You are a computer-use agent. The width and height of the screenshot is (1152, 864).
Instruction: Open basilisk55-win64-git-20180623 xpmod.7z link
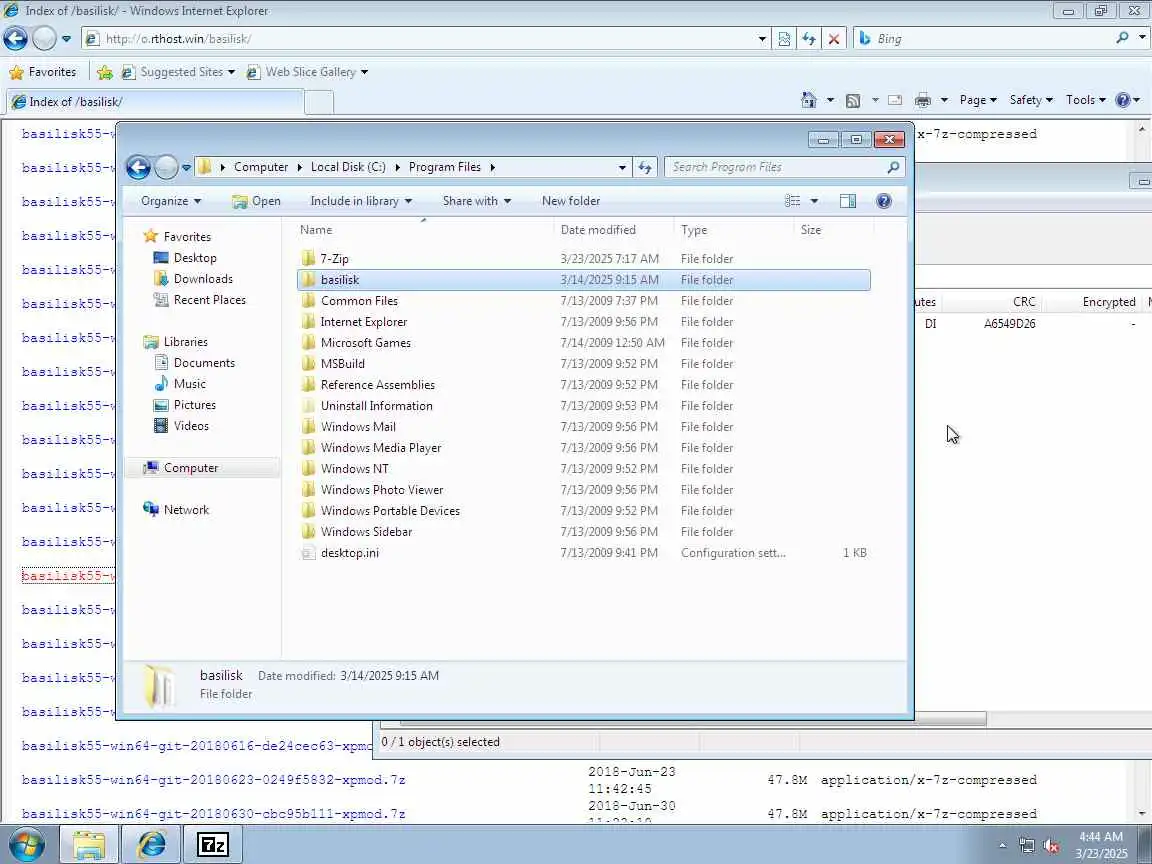(x=213, y=780)
